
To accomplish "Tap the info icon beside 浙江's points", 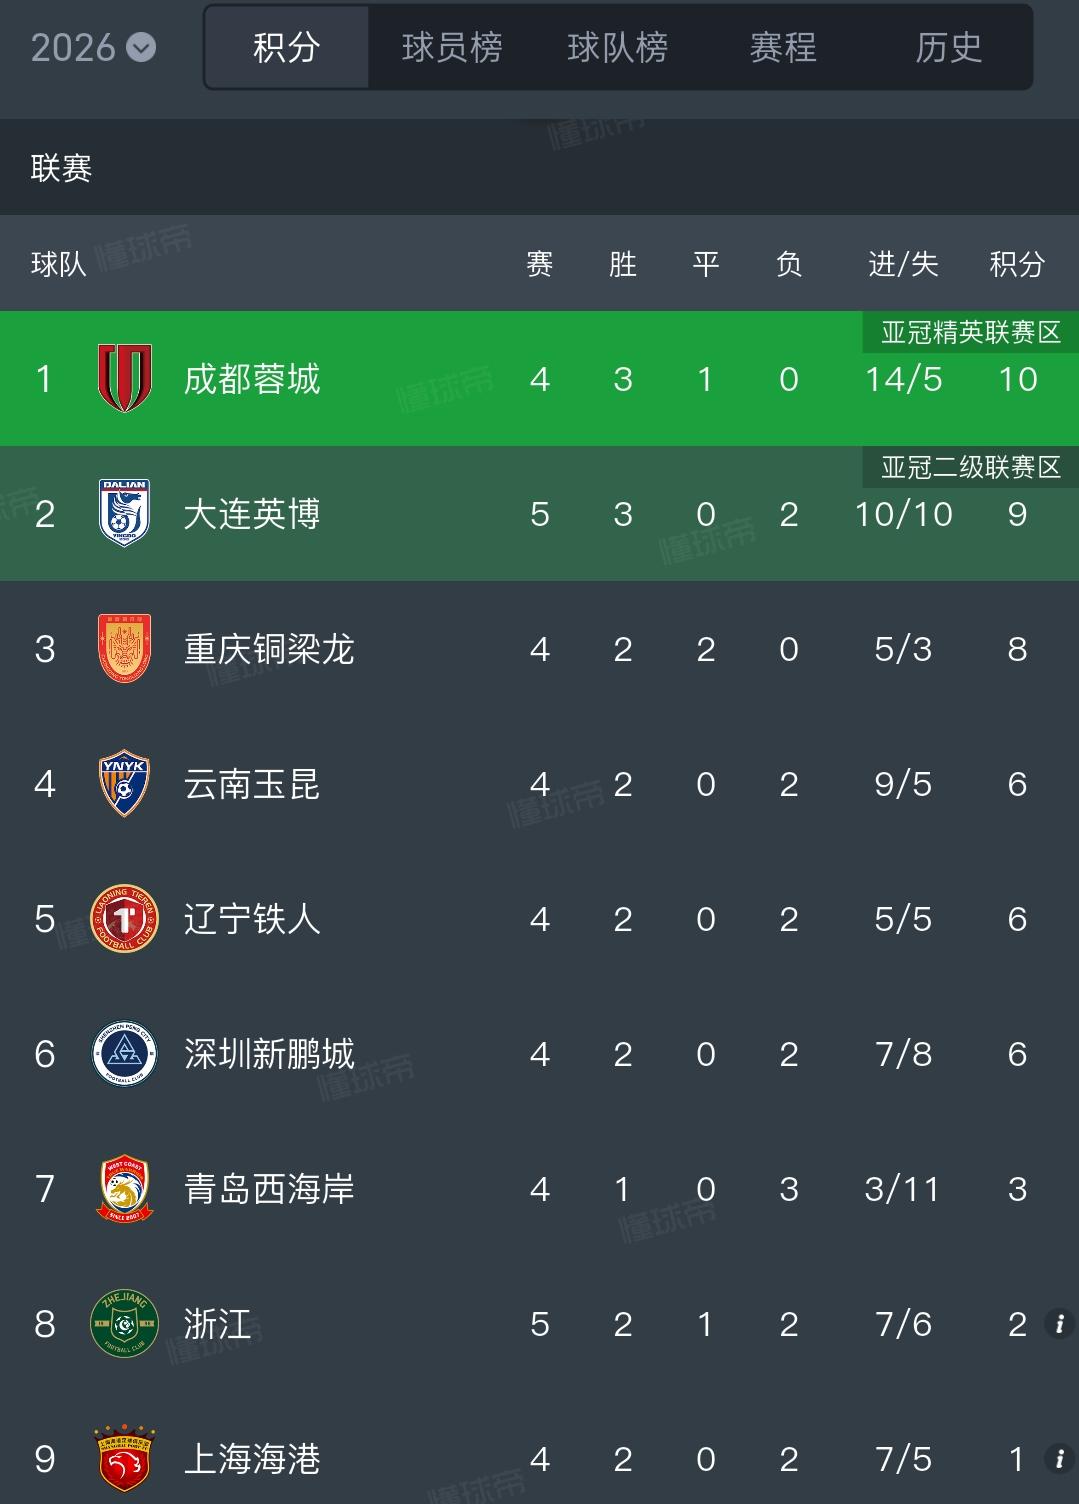I will point(1059,1324).
